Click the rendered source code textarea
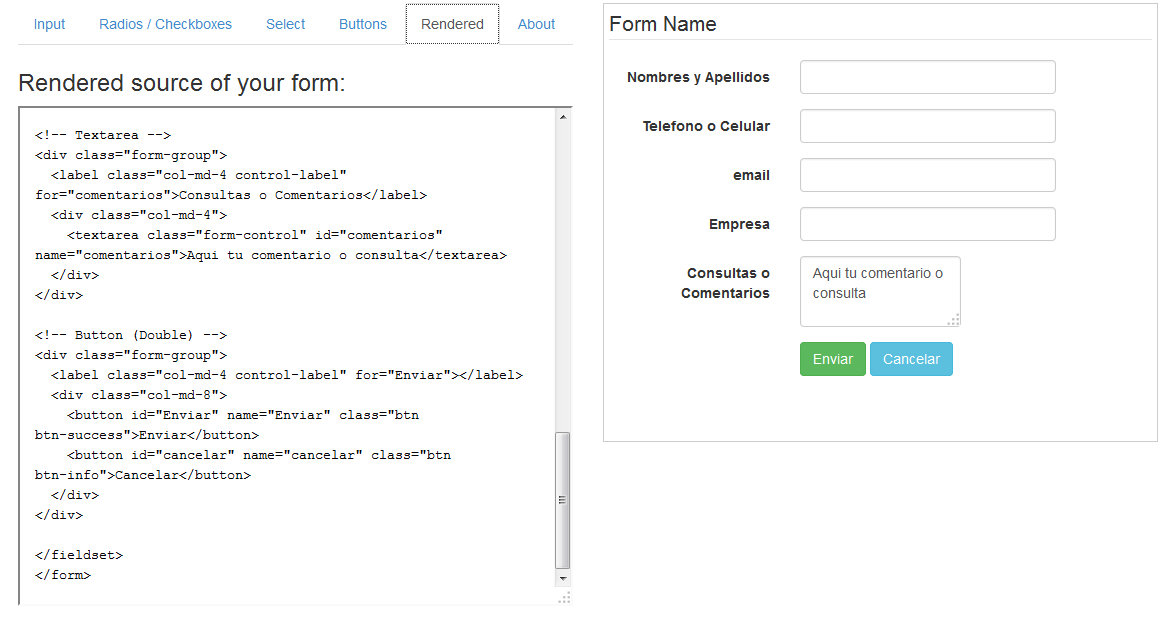Screen dimensions: 1165x623 (x=290, y=350)
